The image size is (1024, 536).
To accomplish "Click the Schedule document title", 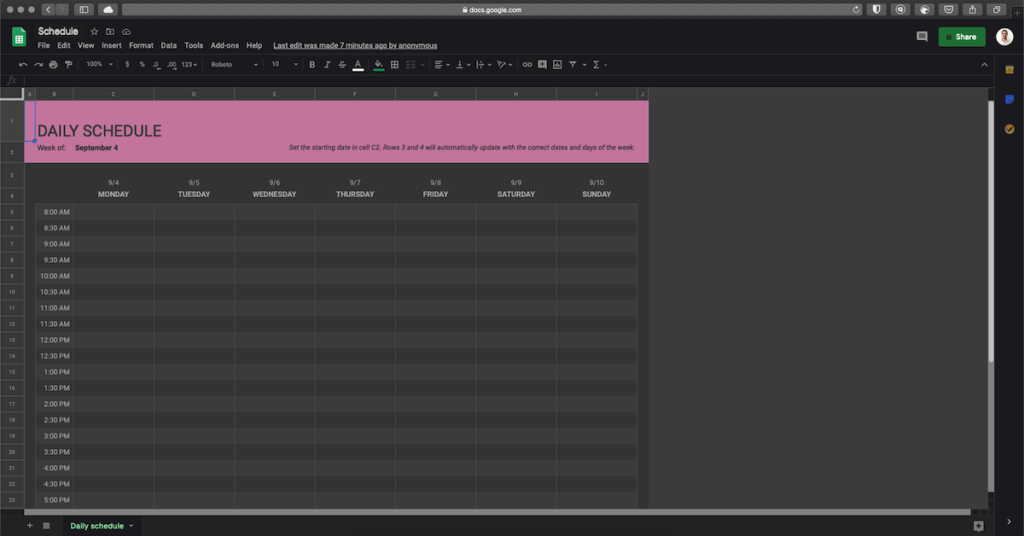I will (58, 31).
